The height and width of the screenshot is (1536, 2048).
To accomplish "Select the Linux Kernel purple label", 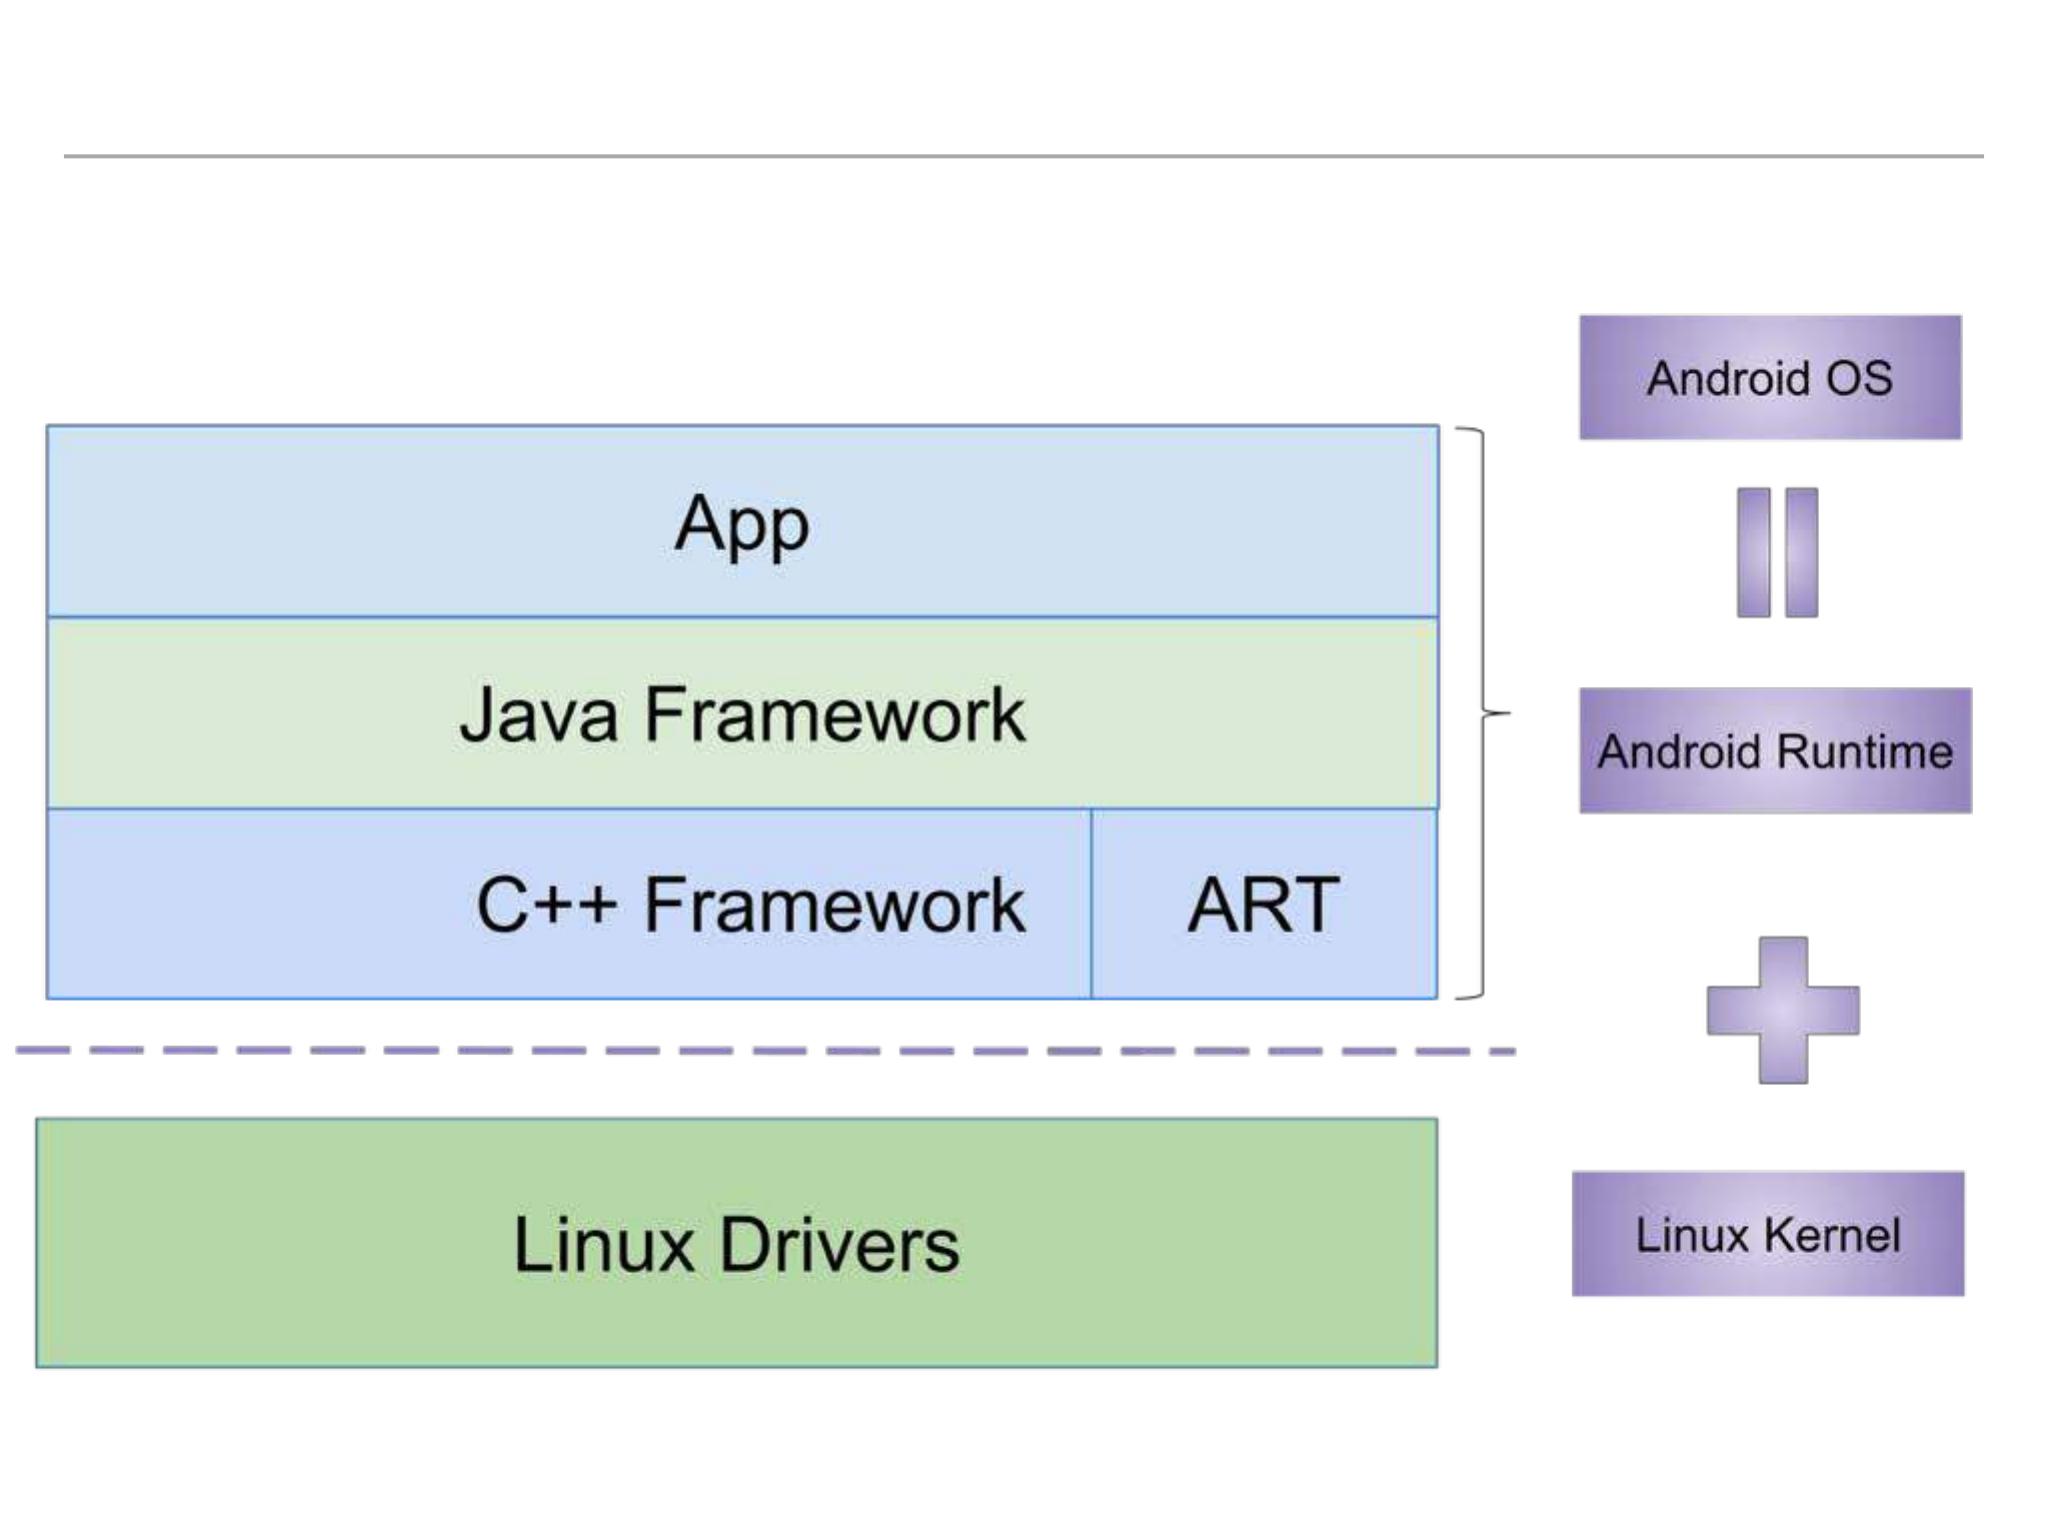I will pyautogui.click(x=1768, y=1234).
